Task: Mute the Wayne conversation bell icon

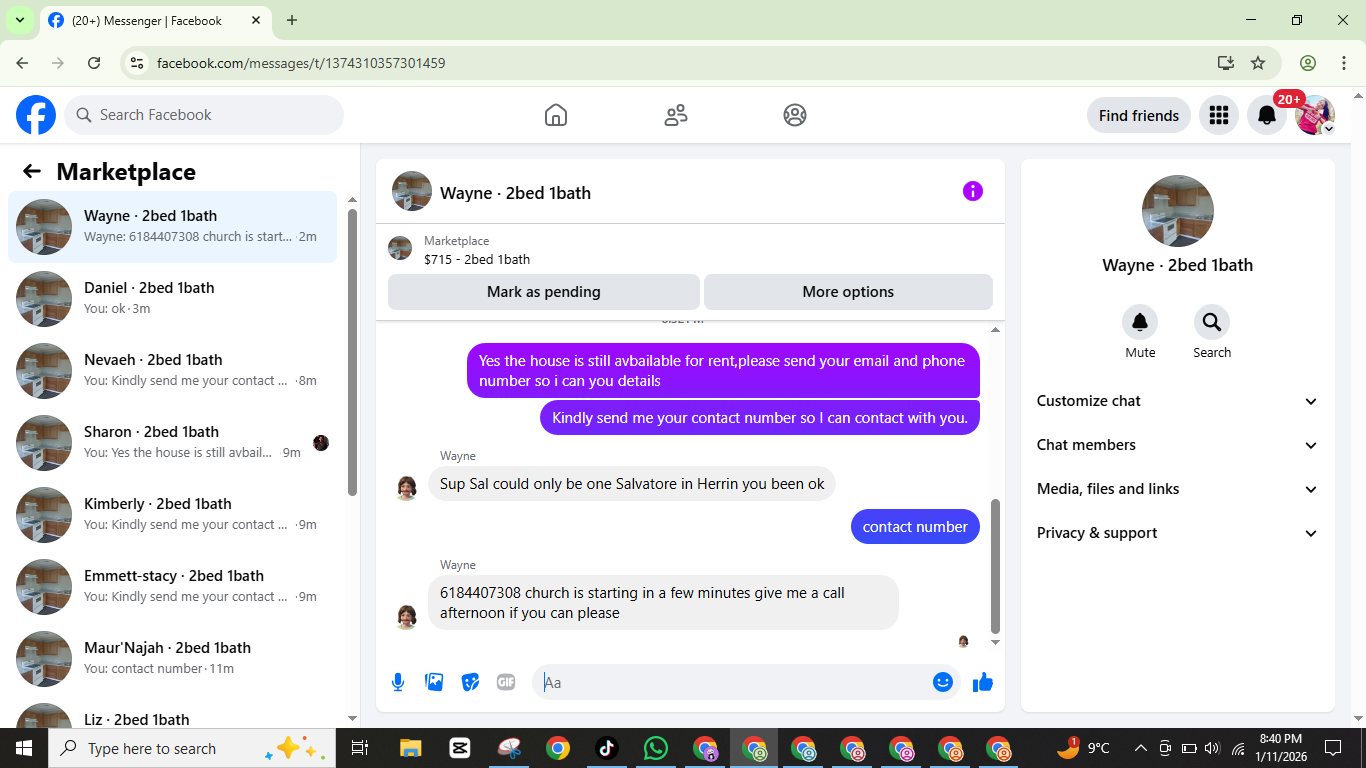Action: coord(1140,322)
